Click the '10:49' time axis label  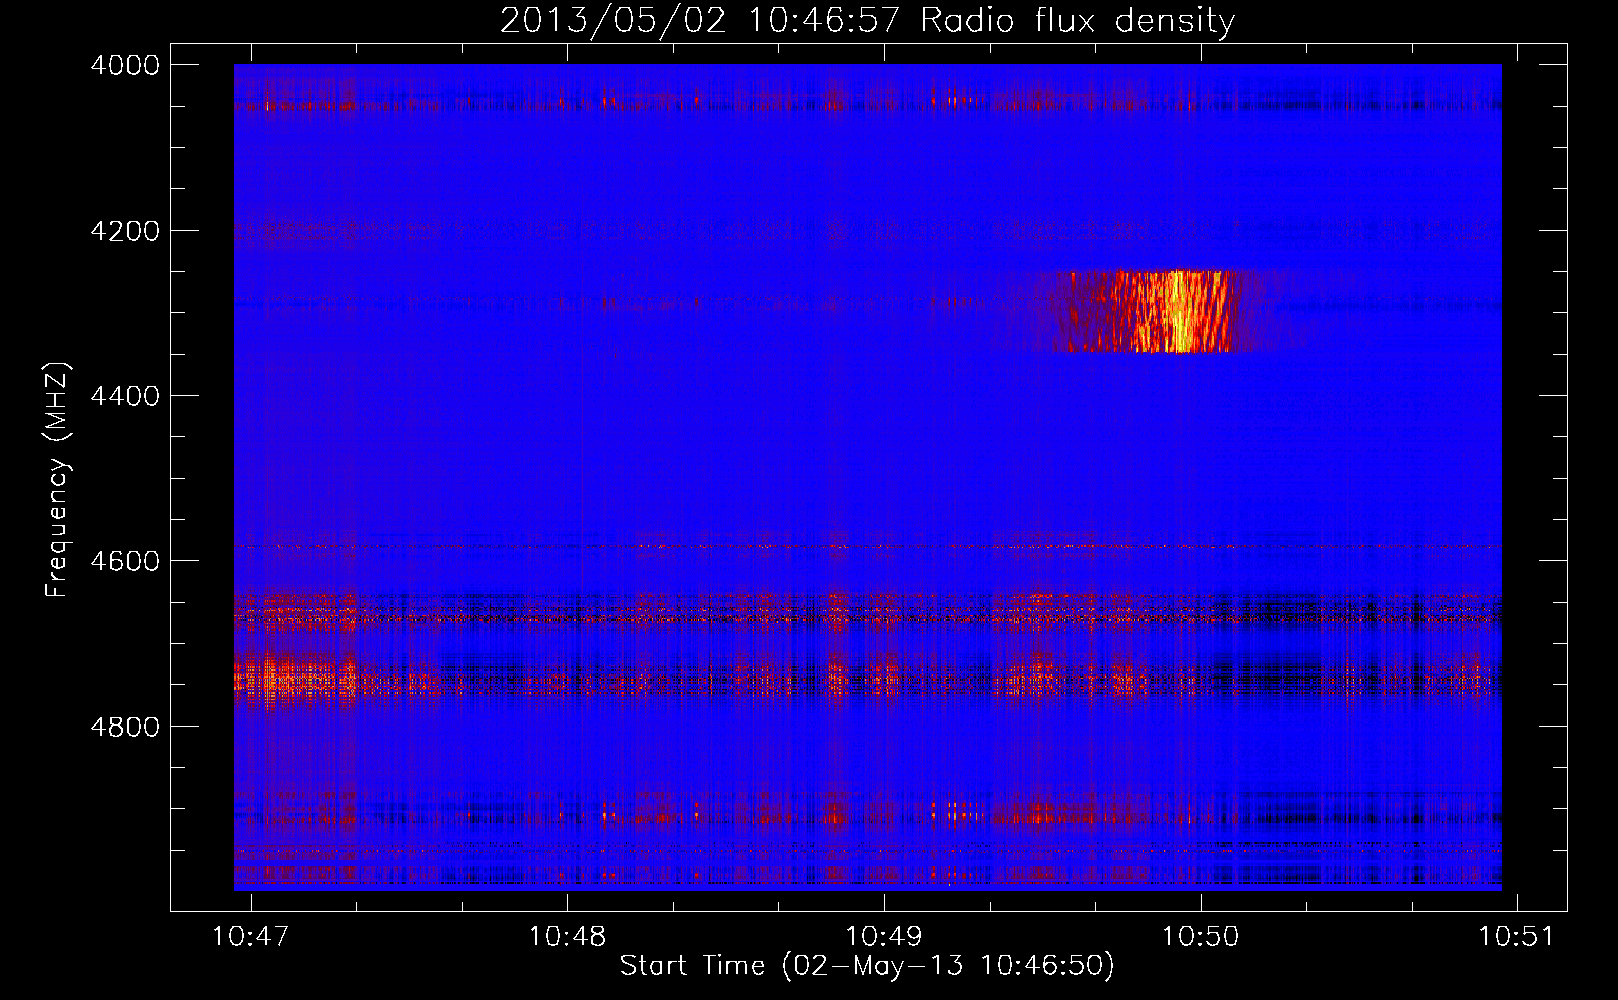884,936
